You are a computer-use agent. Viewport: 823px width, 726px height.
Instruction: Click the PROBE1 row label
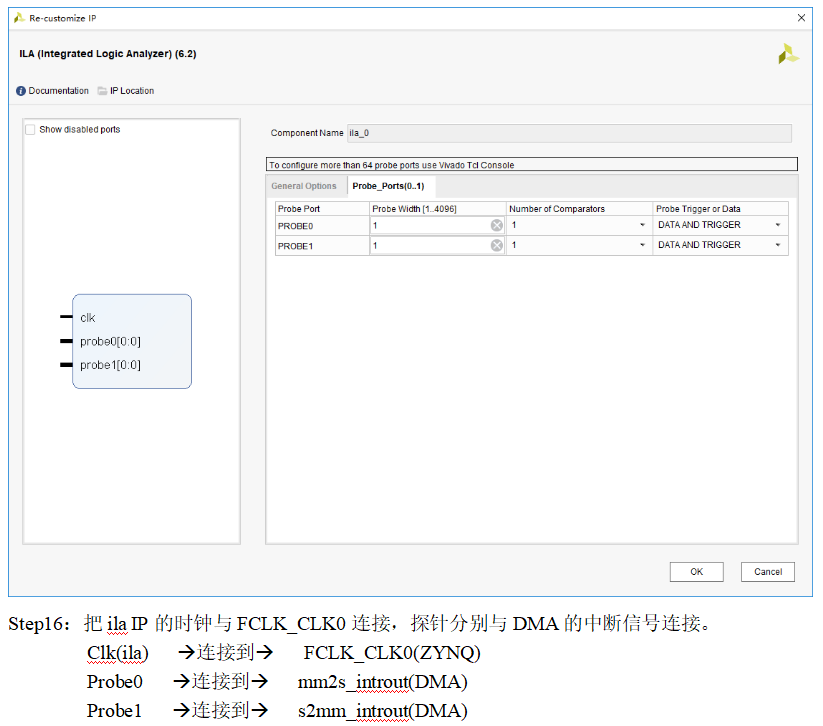(296, 246)
